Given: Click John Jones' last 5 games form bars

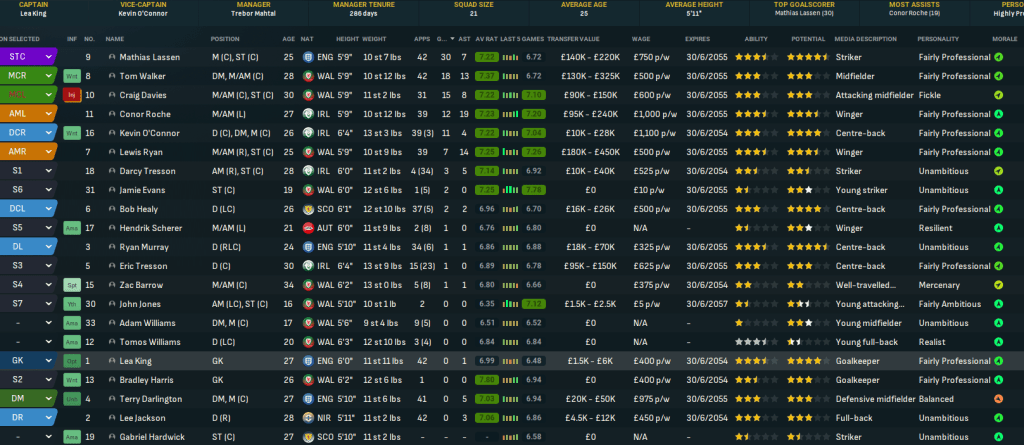Looking at the screenshot, I should 510,304.
